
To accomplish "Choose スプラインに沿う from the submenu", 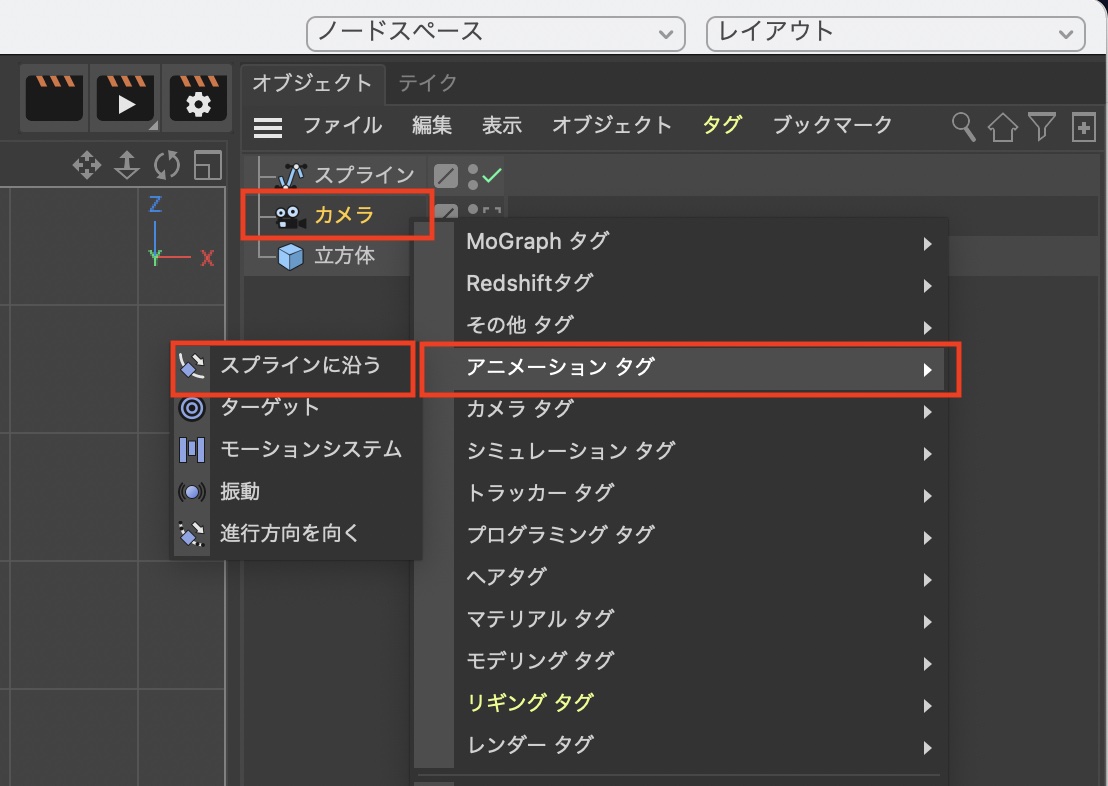I will (x=300, y=365).
